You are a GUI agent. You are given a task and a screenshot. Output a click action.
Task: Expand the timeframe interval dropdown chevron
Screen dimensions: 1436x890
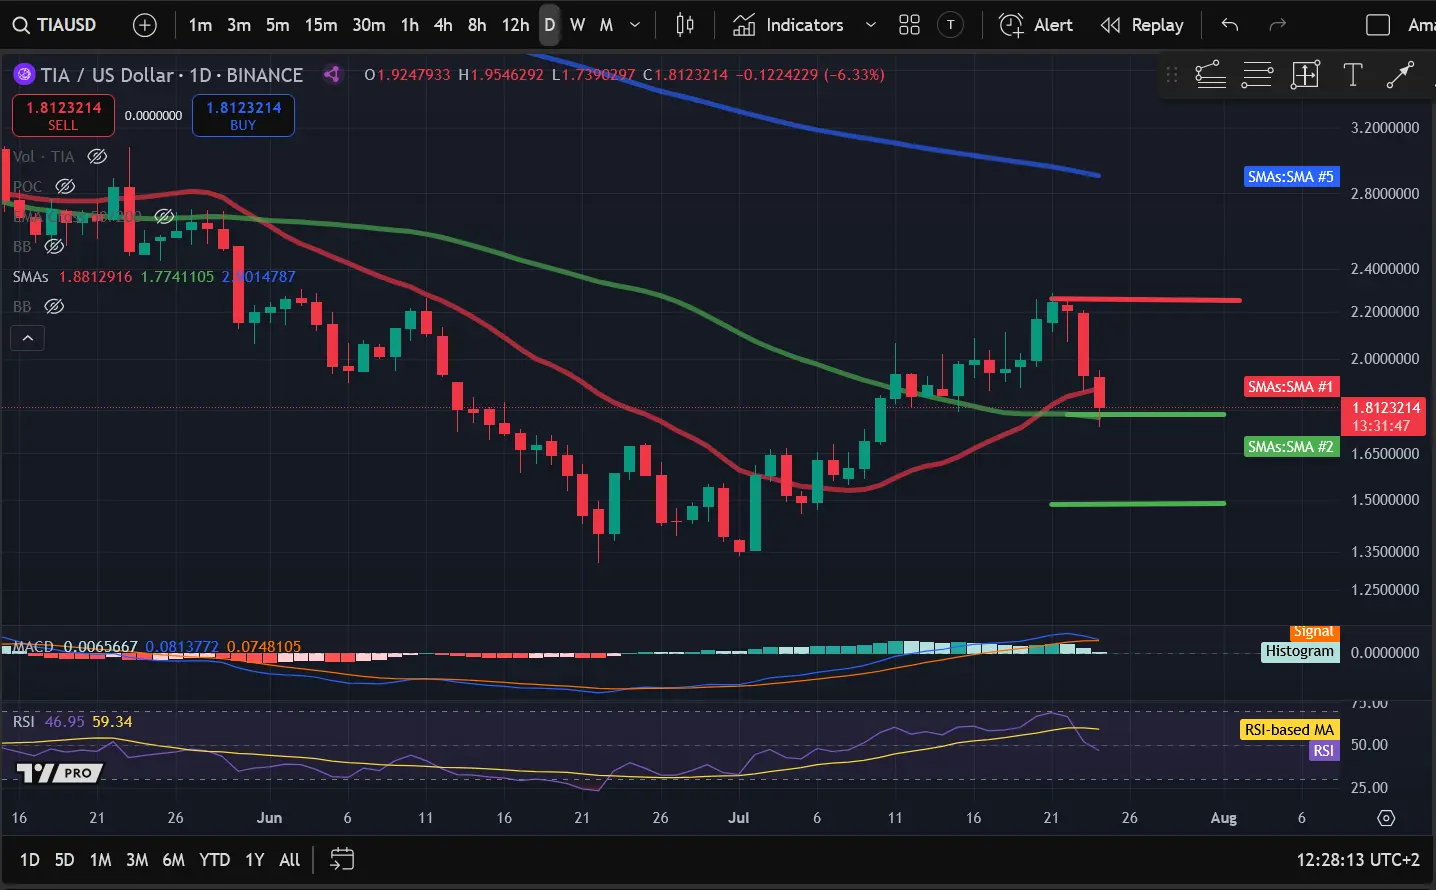click(635, 25)
